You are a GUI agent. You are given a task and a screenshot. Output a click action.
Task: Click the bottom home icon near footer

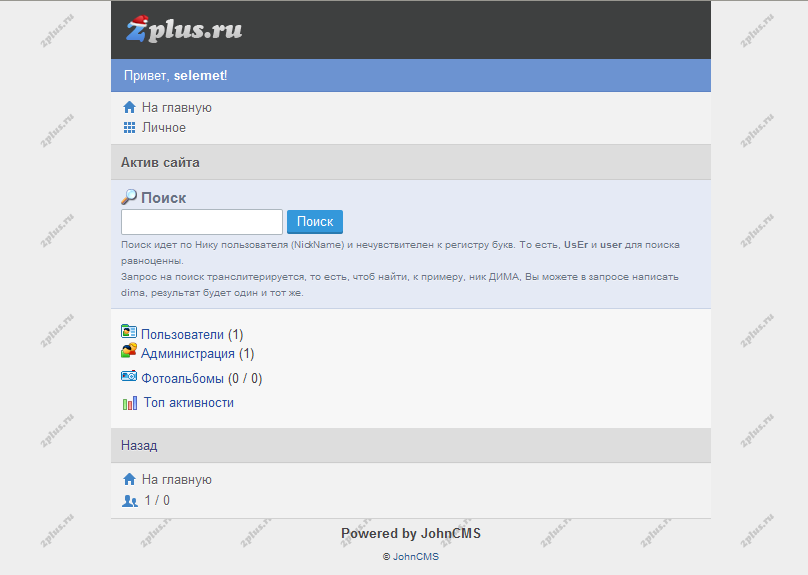pyautogui.click(x=129, y=479)
